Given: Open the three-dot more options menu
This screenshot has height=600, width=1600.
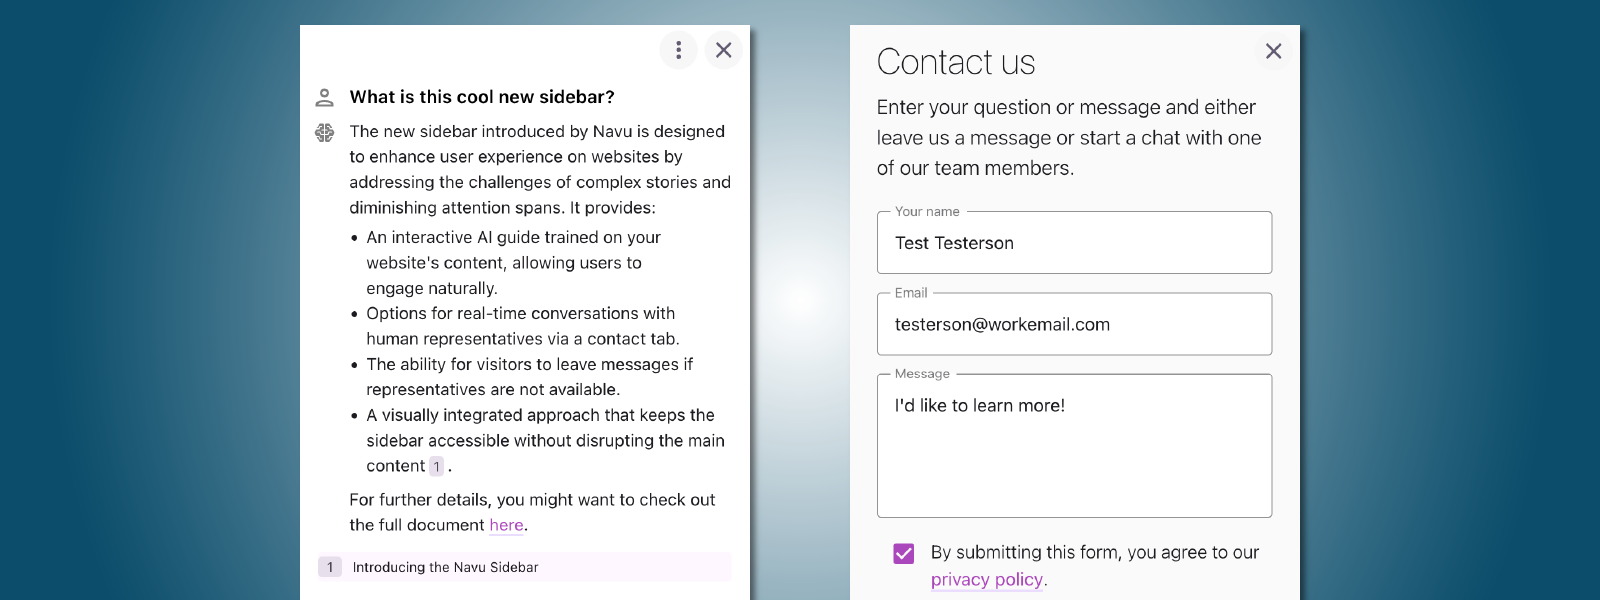Looking at the screenshot, I should pos(678,50).
